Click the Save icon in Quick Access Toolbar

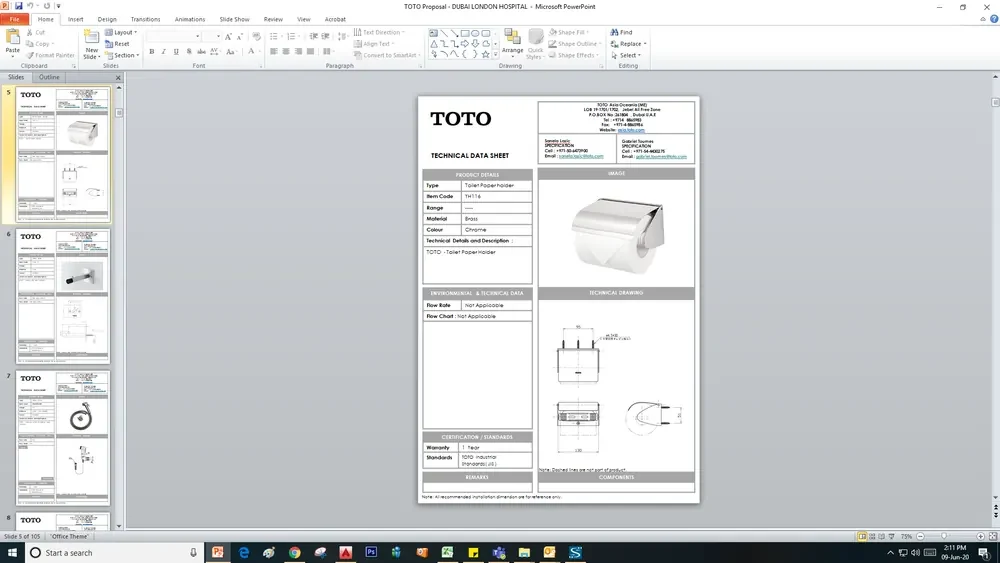pos(18,6)
